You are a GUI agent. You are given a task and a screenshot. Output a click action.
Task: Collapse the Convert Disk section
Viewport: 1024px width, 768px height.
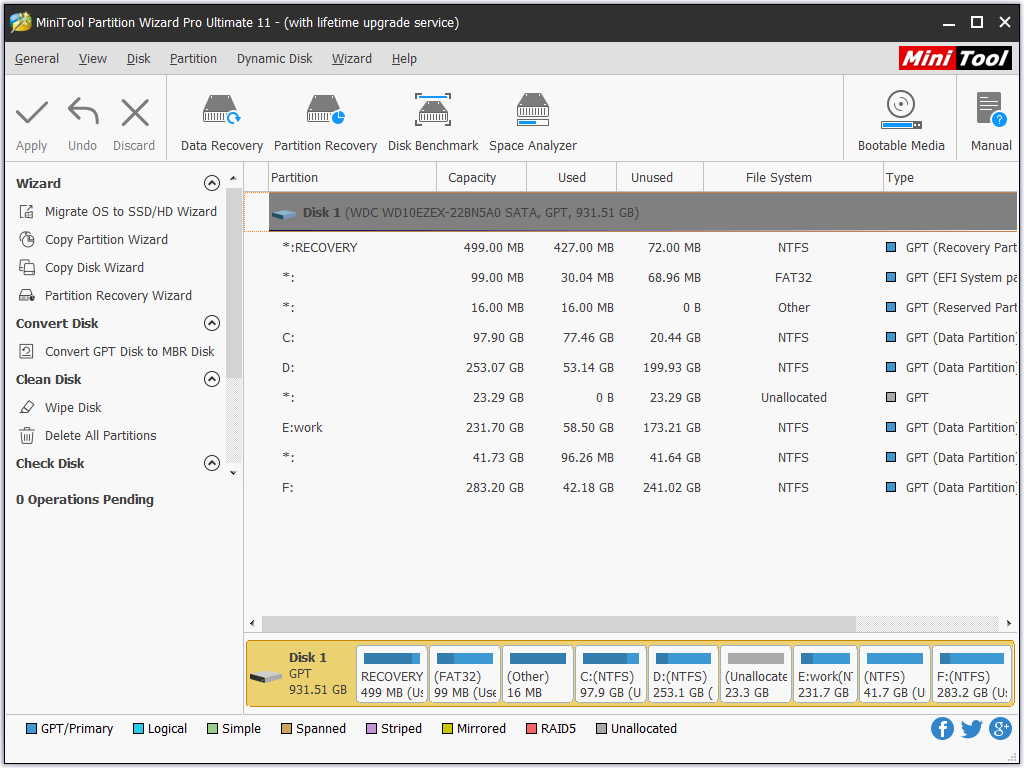click(212, 323)
